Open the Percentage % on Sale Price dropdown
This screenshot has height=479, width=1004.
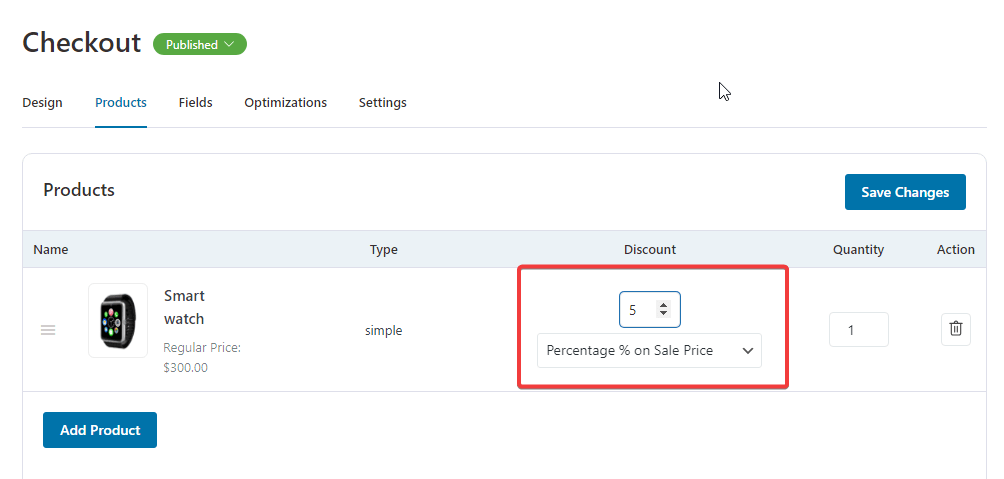pos(649,350)
